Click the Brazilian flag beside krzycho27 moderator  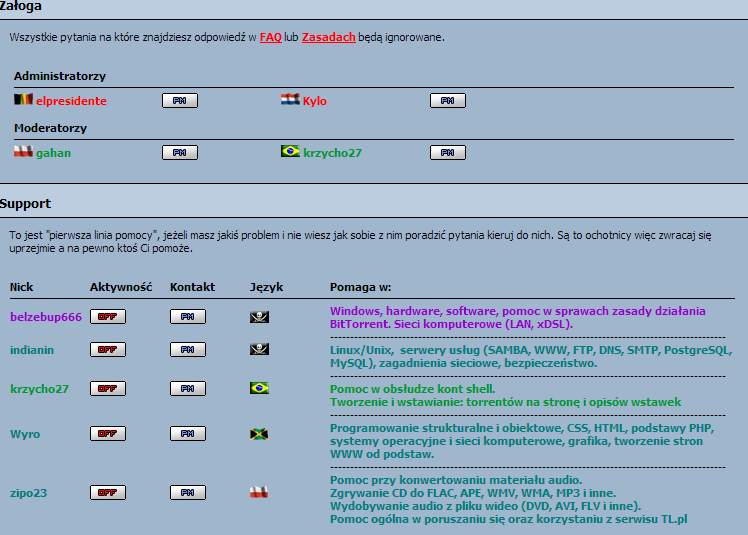pyautogui.click(x=291, y=151)
